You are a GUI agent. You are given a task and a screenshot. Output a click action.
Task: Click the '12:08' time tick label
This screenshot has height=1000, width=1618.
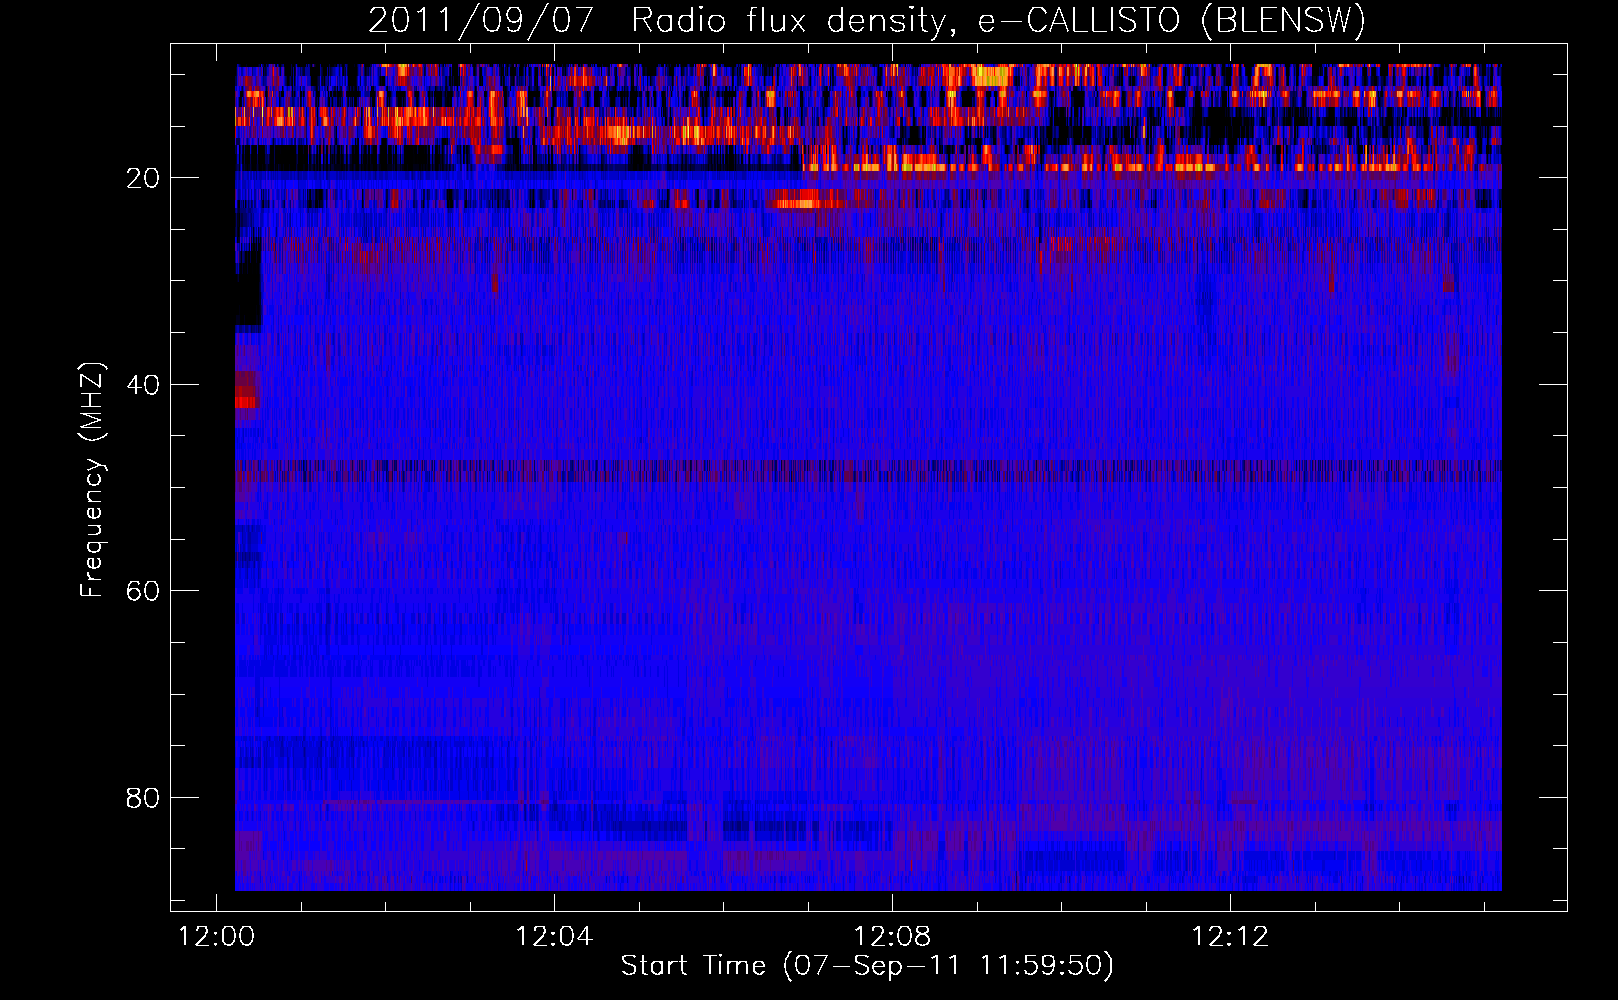pyautogui.click(x=892, y=937)
